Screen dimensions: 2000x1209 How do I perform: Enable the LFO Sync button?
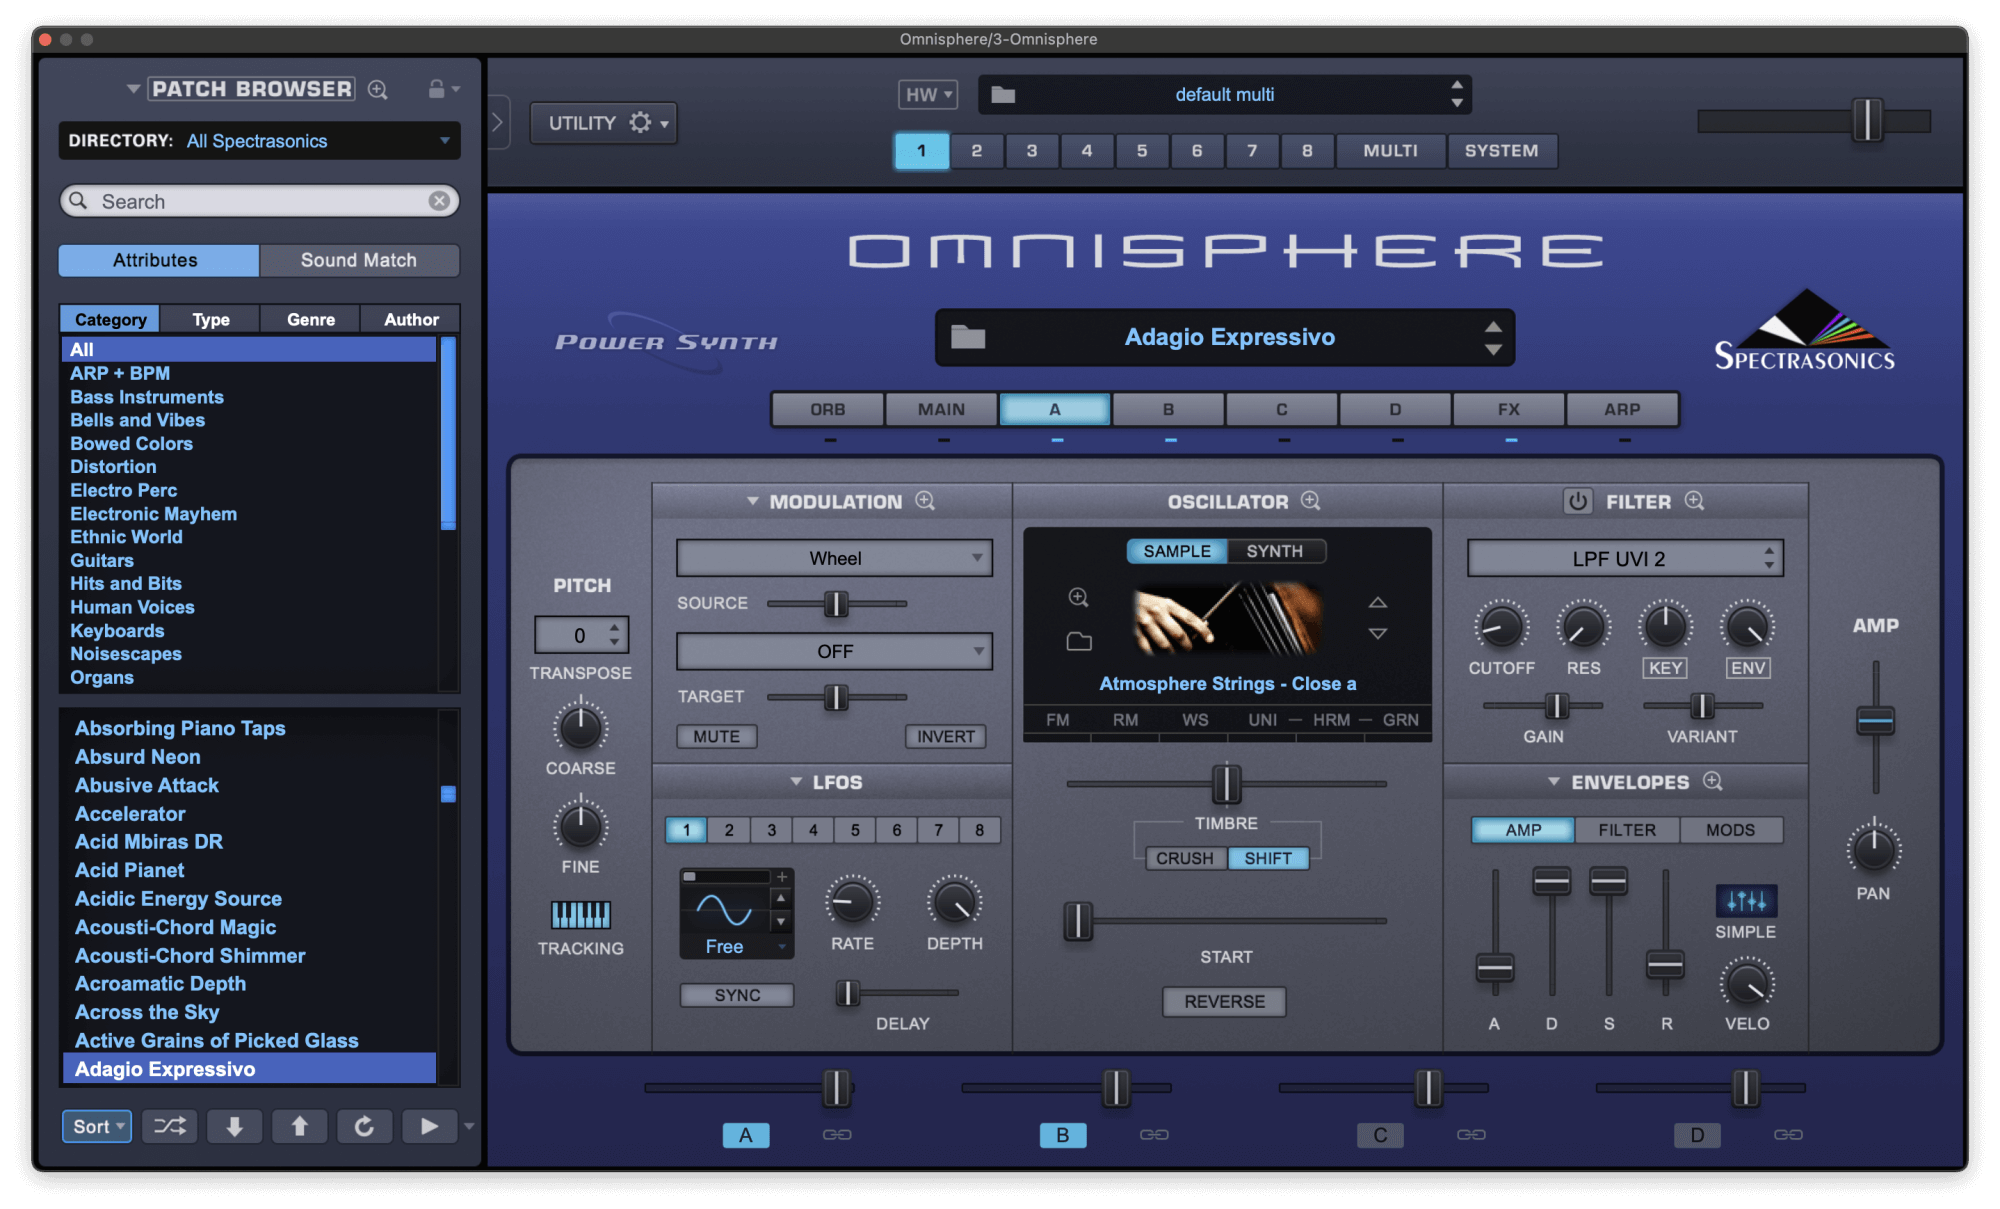click(737, 995)
